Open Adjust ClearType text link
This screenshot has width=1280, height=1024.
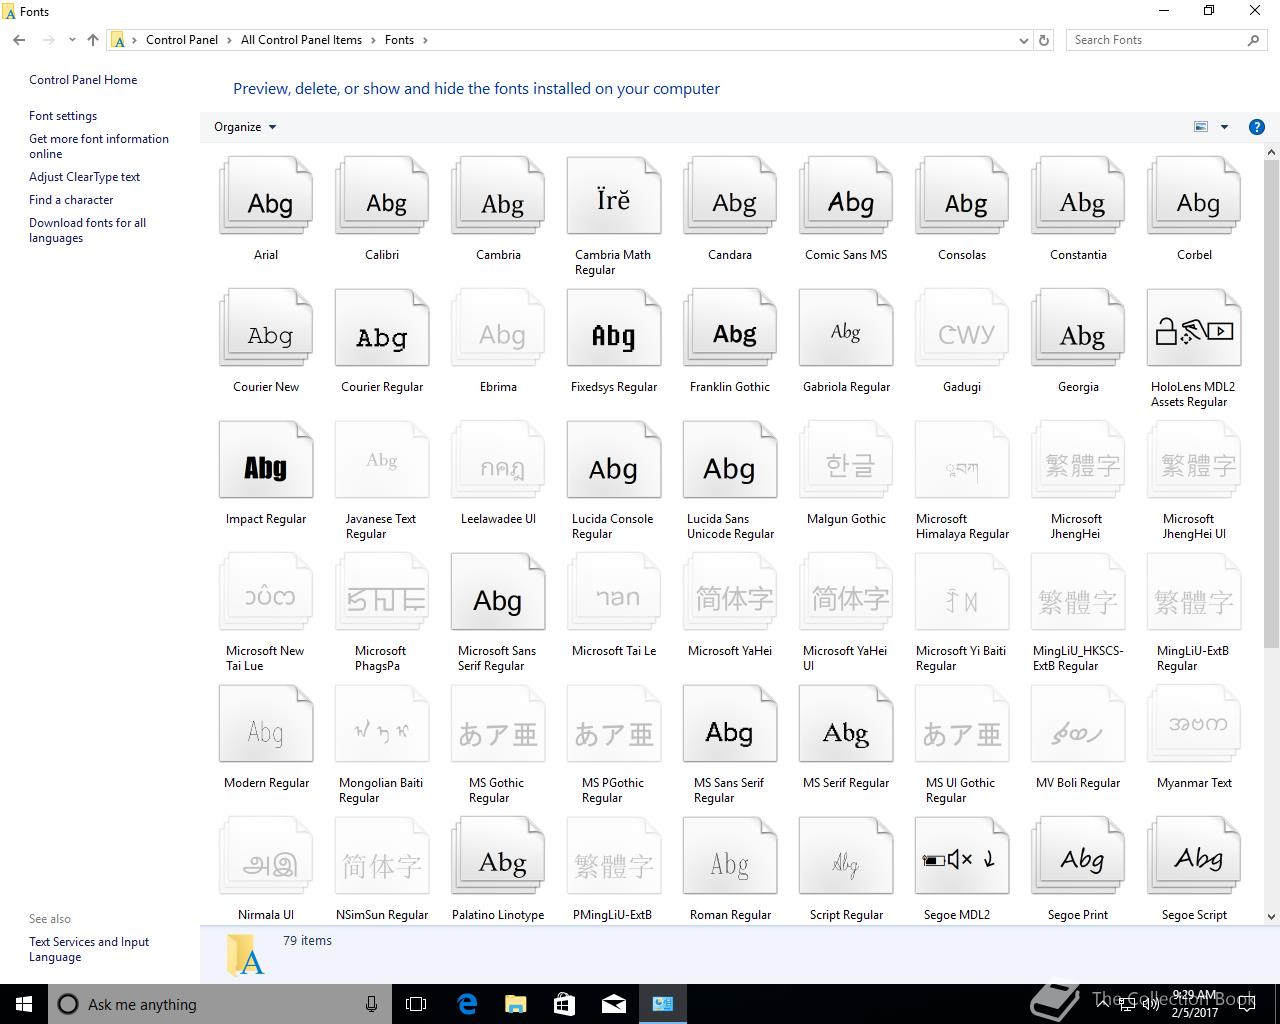pos(84,177)
